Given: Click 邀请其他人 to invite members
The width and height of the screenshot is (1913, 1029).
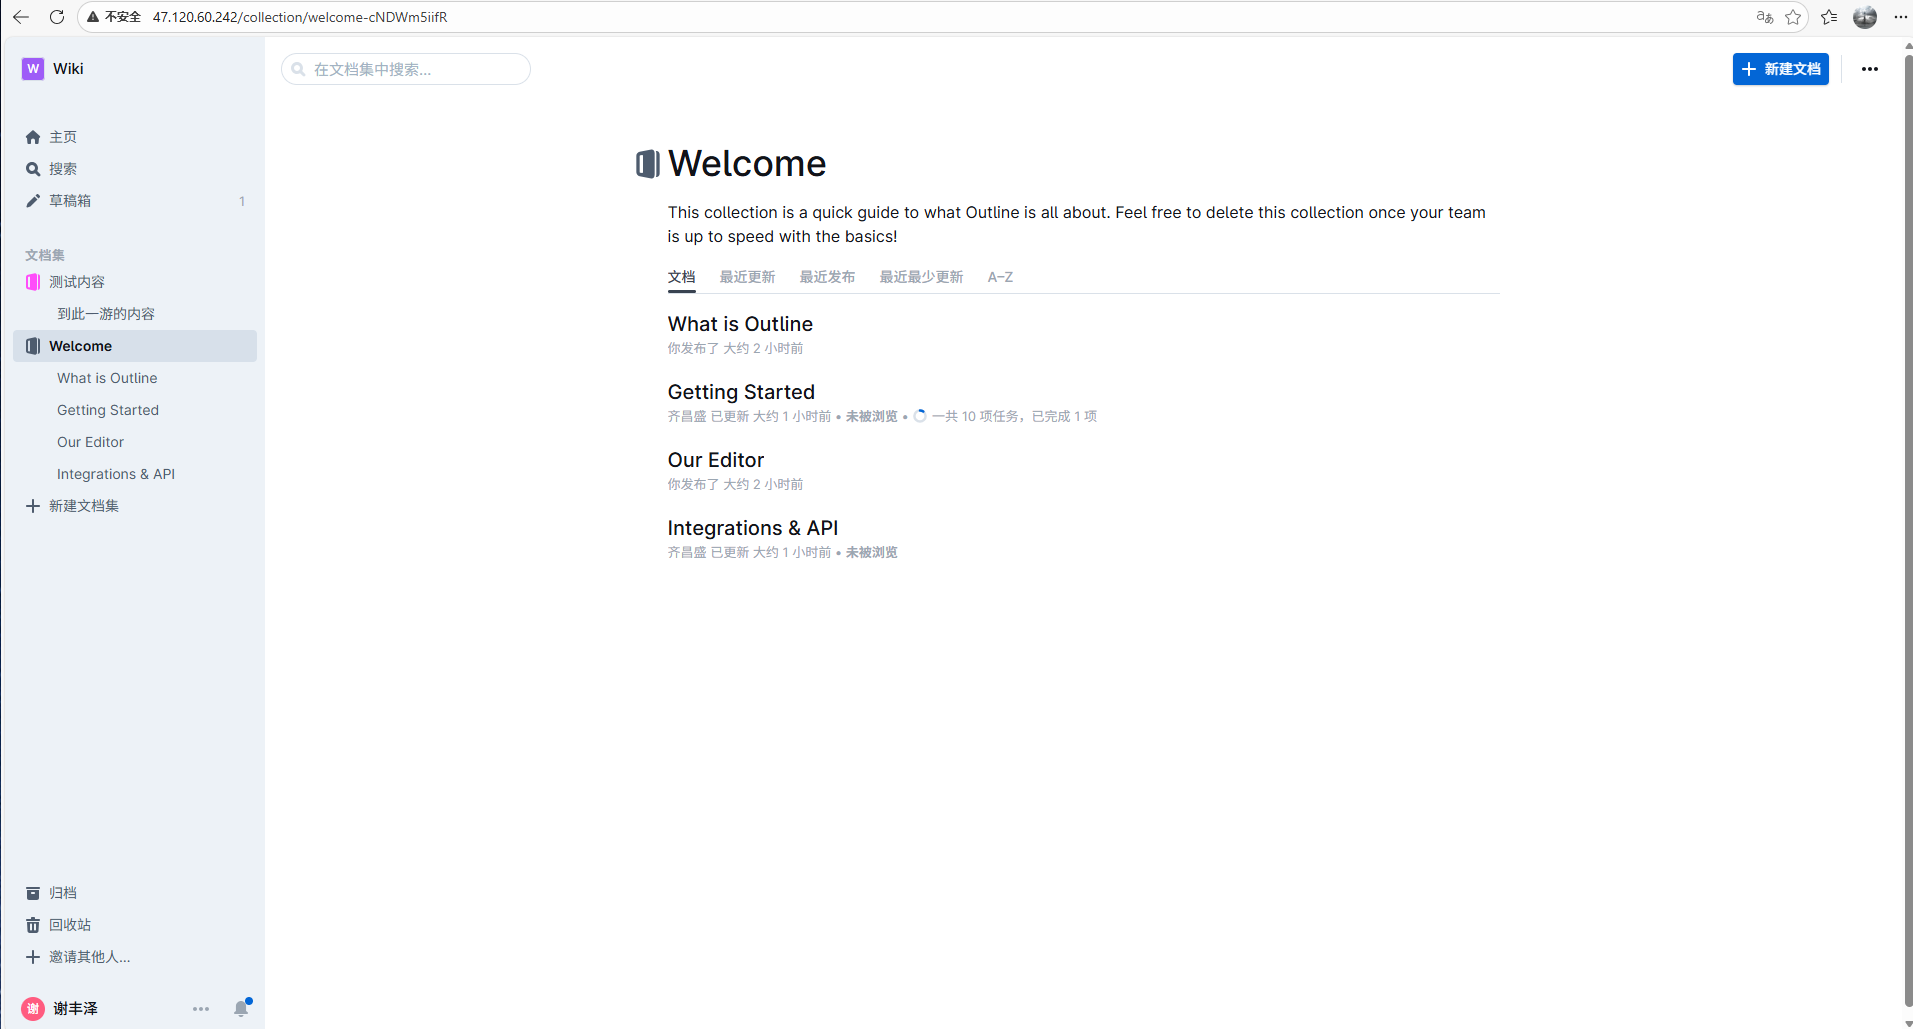Looking at the screenshot, I should coord(90,957).
